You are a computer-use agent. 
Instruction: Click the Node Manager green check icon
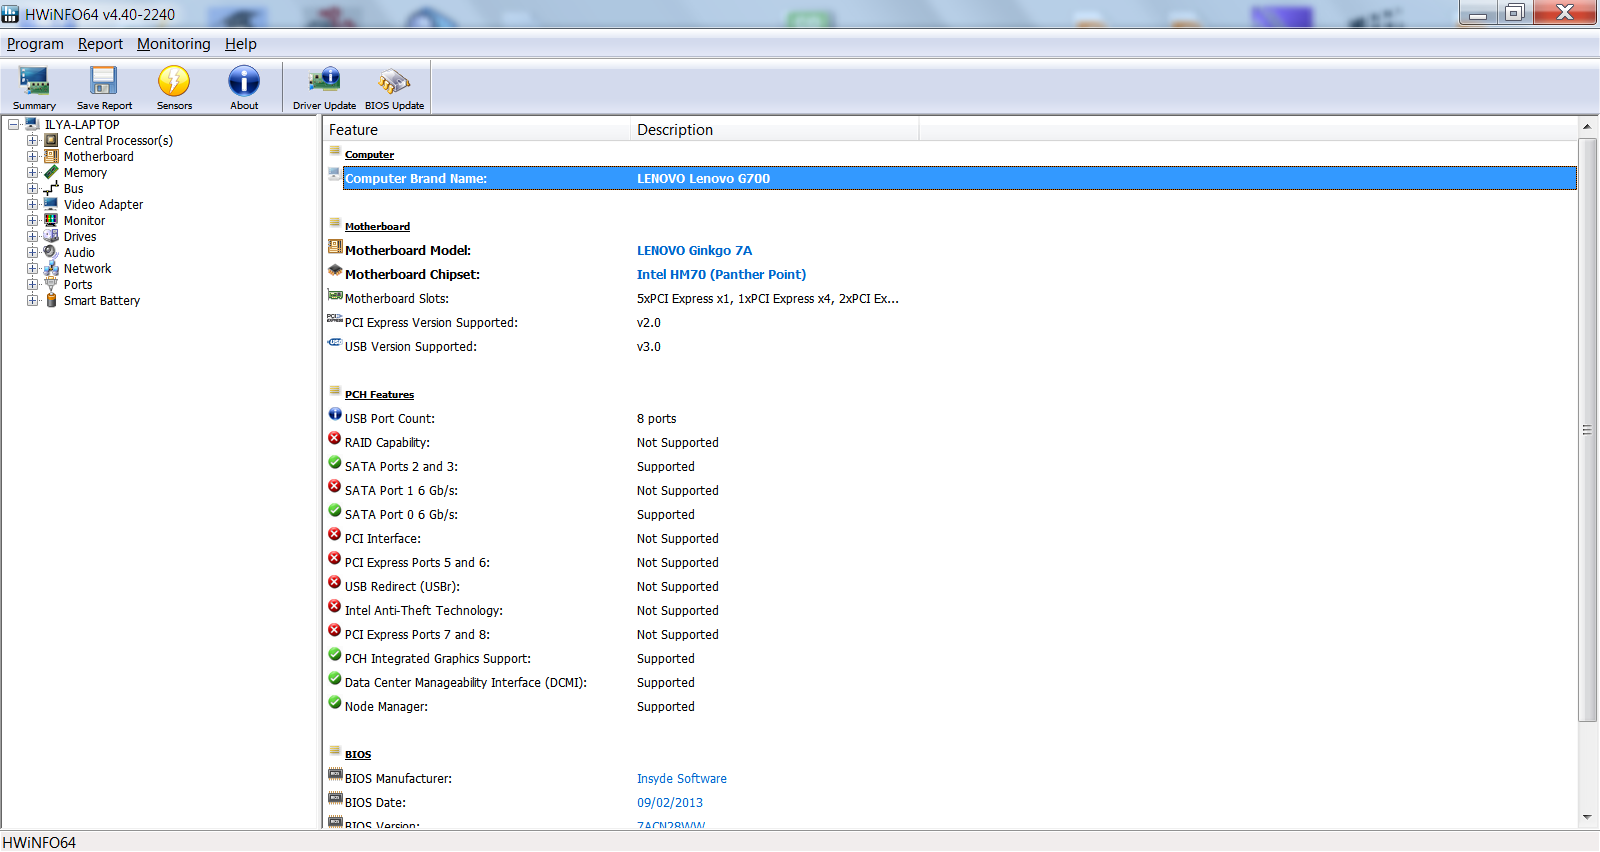335,703
